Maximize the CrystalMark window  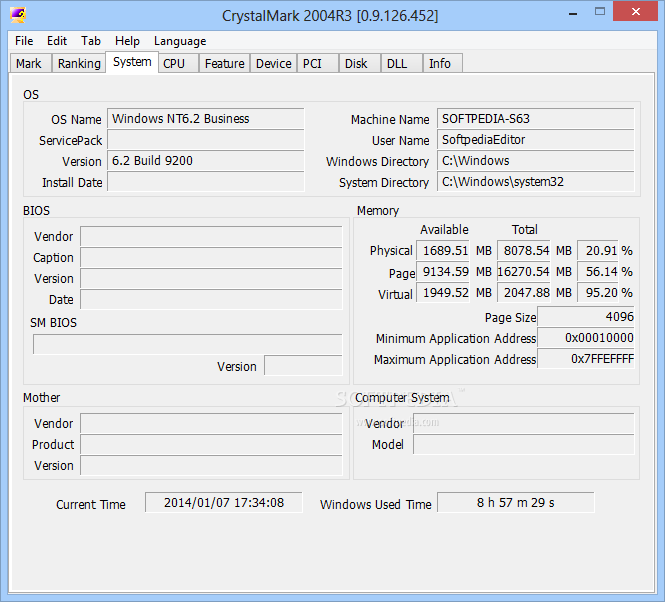[x=600, y=12]
